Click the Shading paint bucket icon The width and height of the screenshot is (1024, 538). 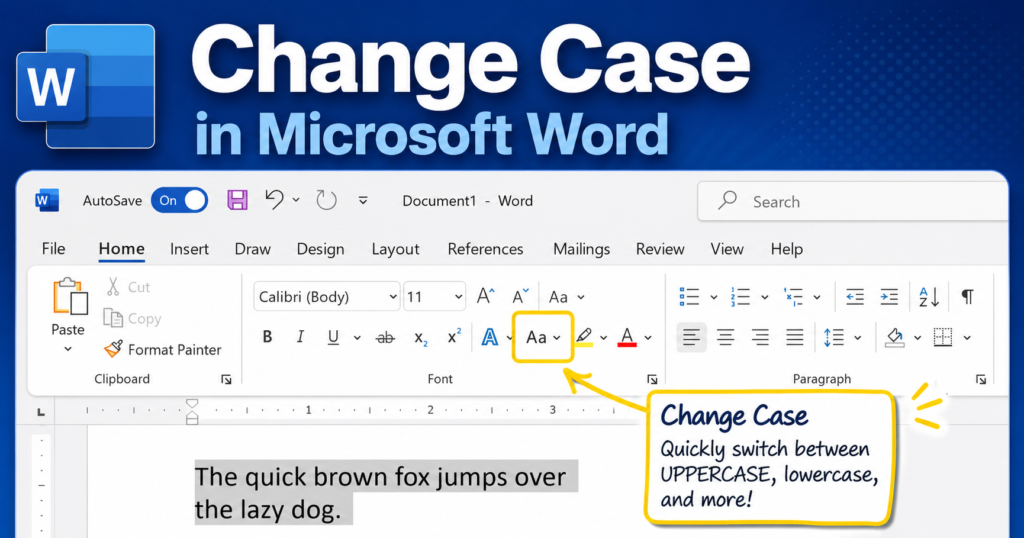[x=895, y=338]
